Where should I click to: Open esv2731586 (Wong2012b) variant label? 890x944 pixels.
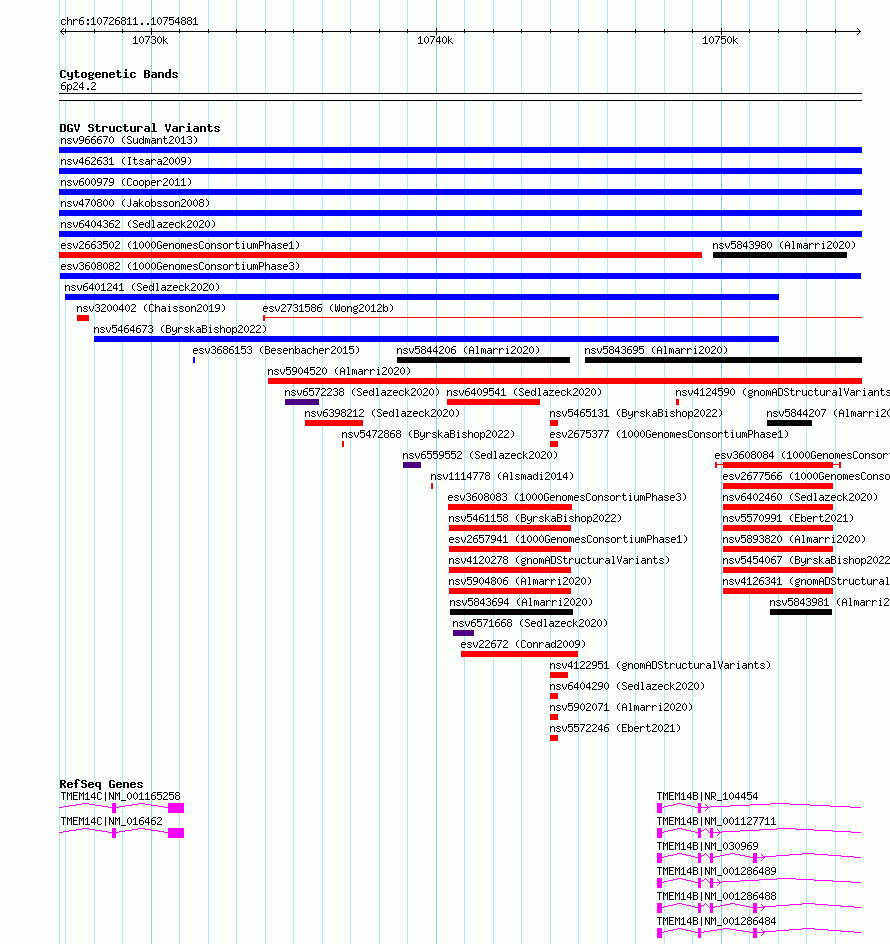[x=328, y=308]
